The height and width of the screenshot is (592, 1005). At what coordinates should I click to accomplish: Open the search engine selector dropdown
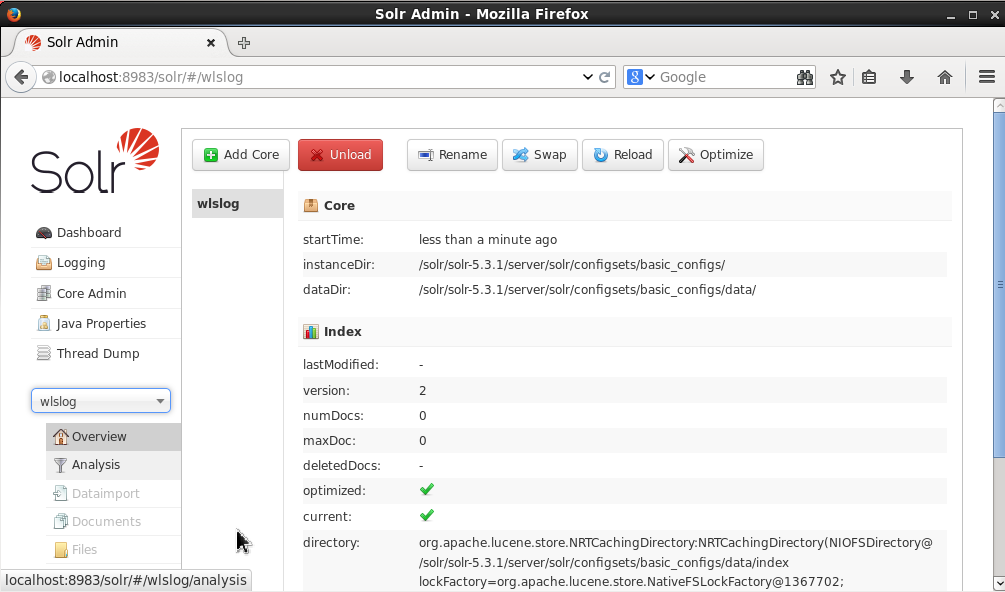coord(641,78)
